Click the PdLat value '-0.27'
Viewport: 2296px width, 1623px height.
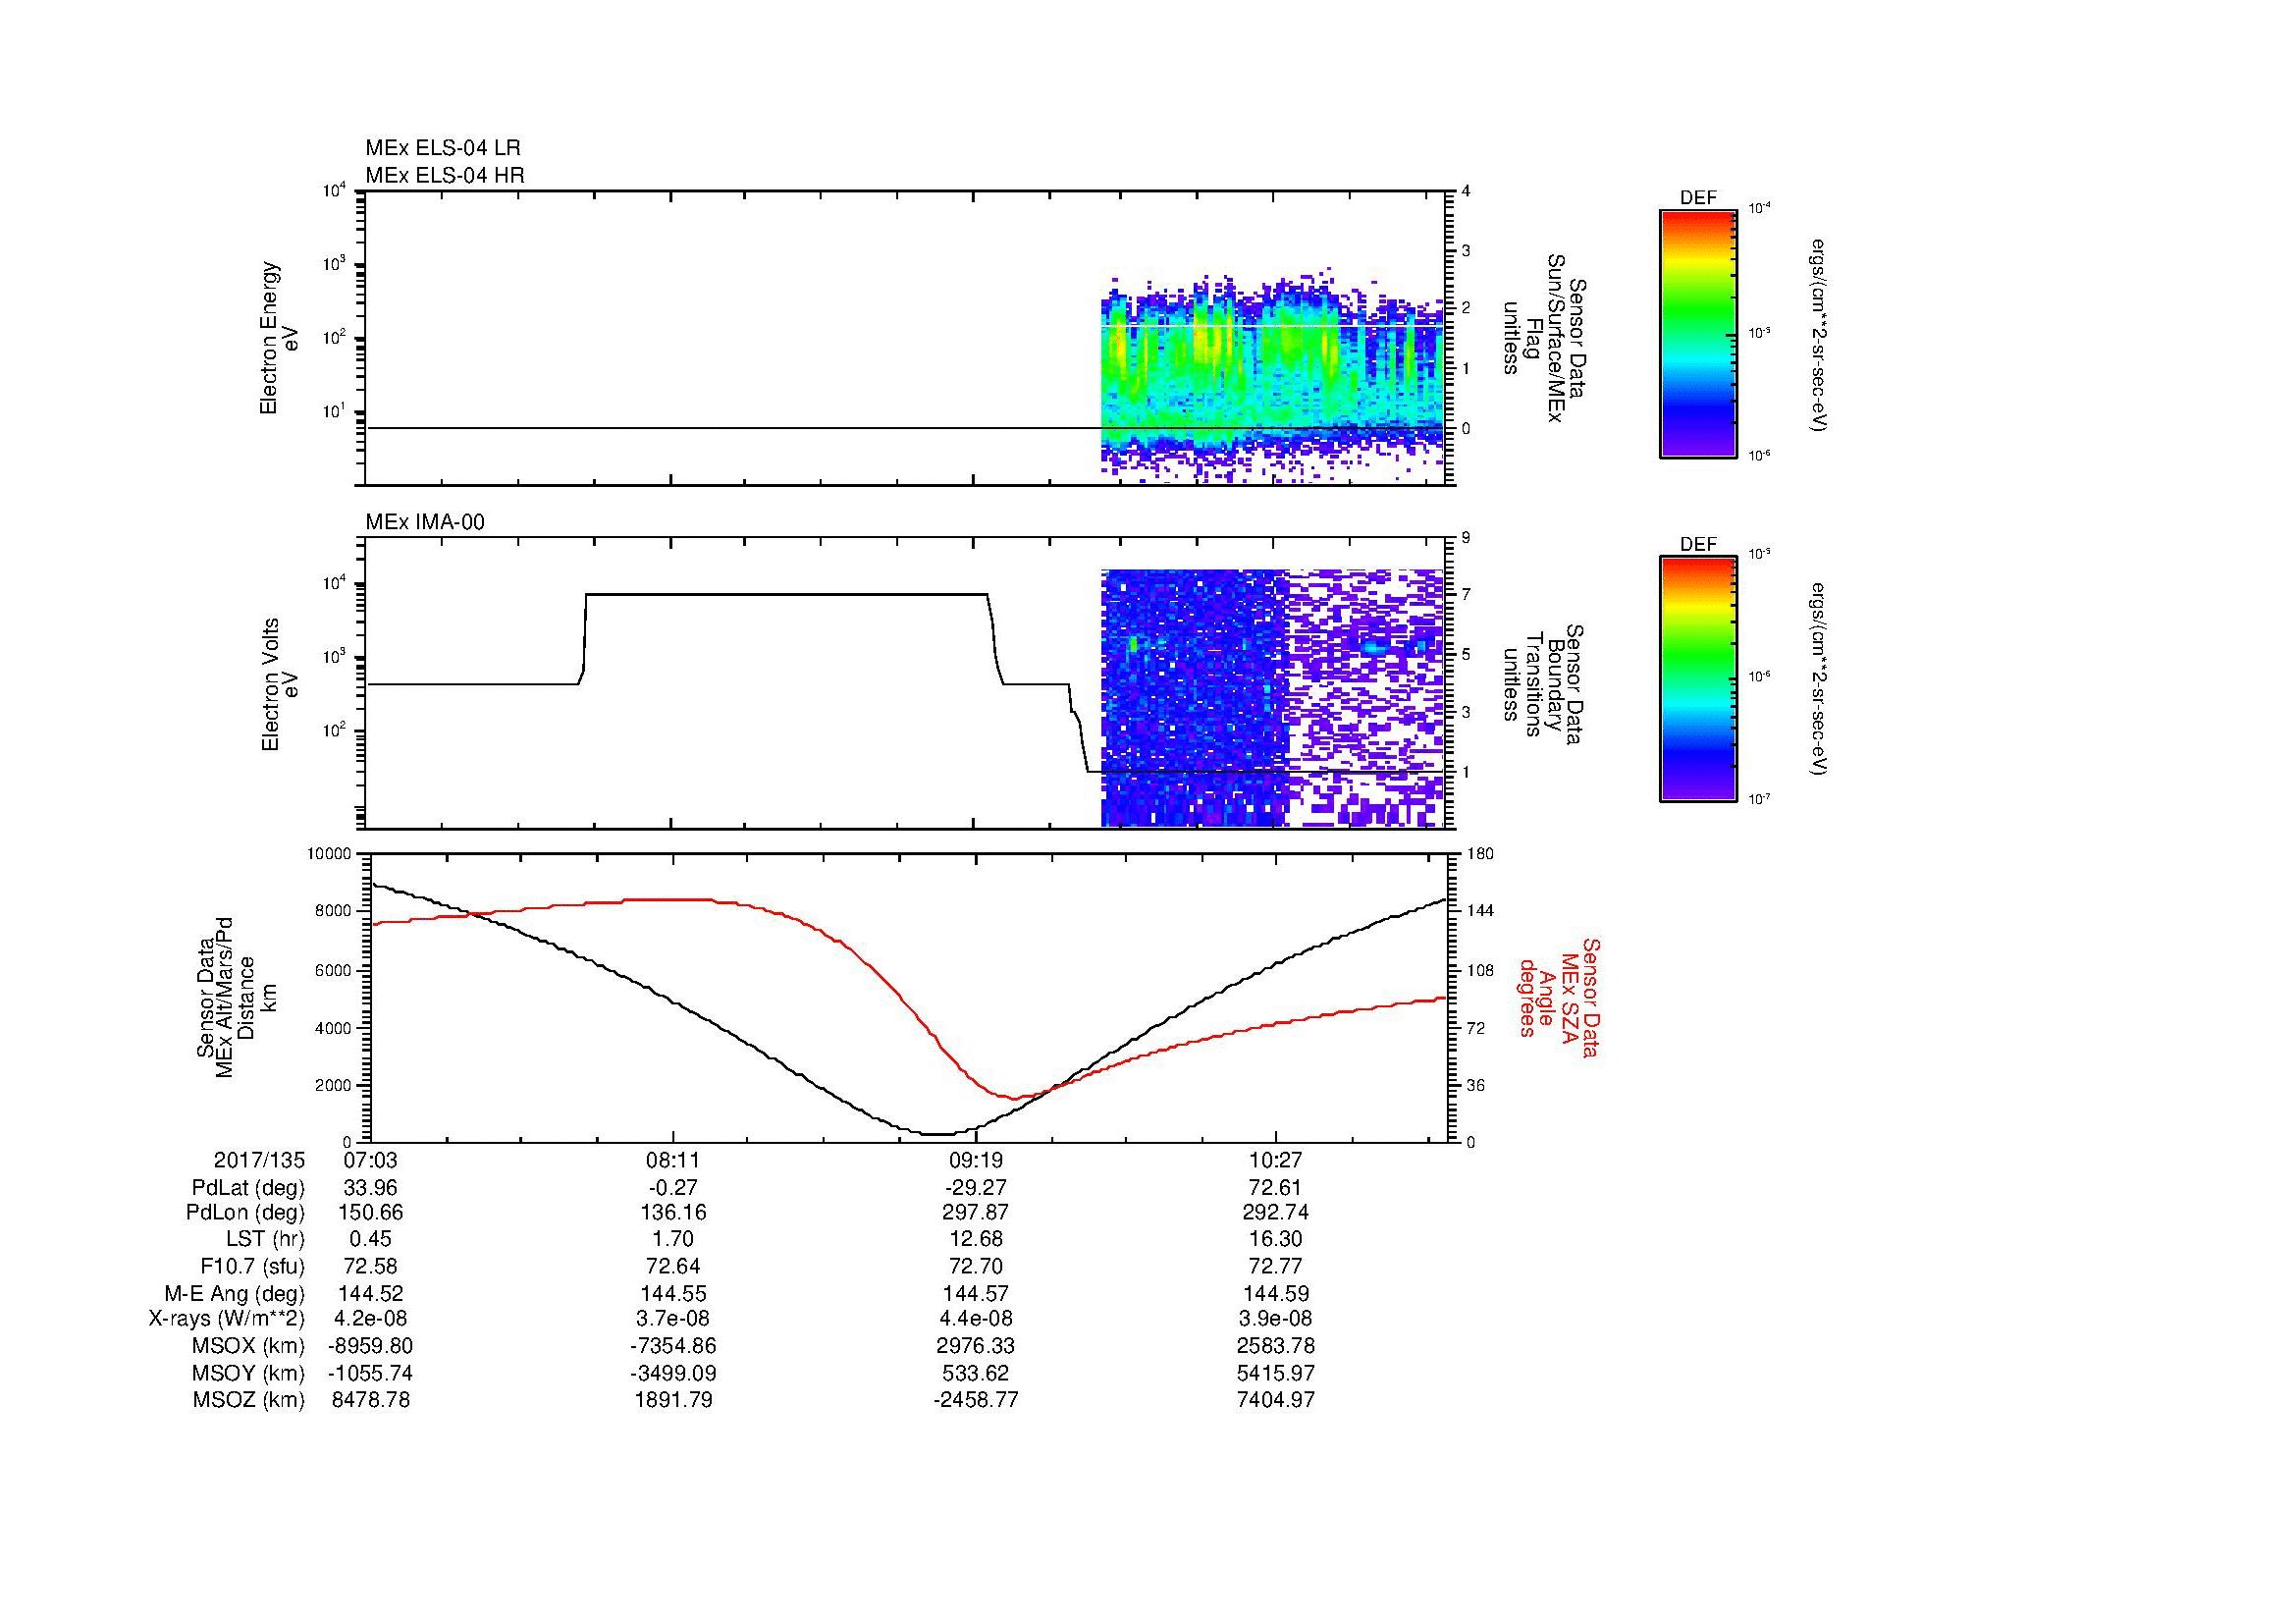[x=673, y=1188]
